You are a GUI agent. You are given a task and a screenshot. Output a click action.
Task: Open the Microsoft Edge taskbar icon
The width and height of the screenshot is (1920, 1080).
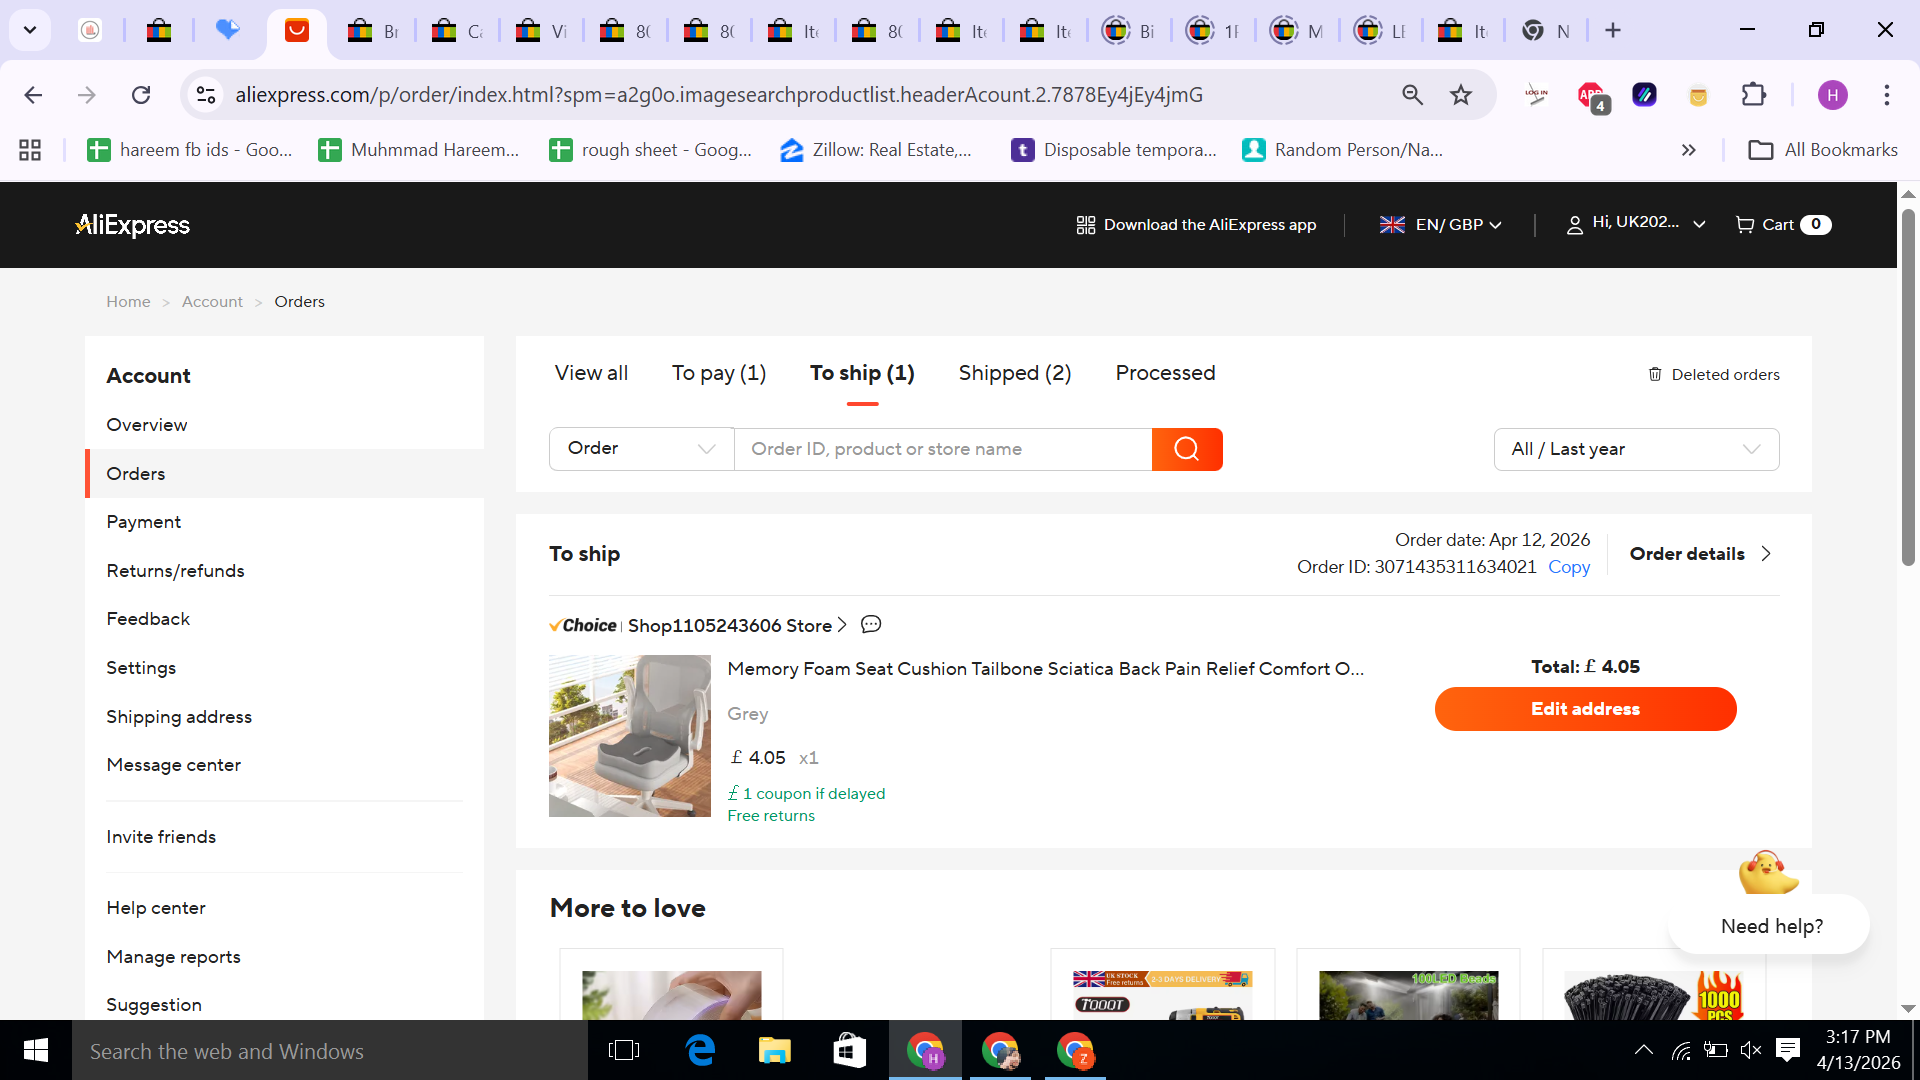[x=700, y=1050]
